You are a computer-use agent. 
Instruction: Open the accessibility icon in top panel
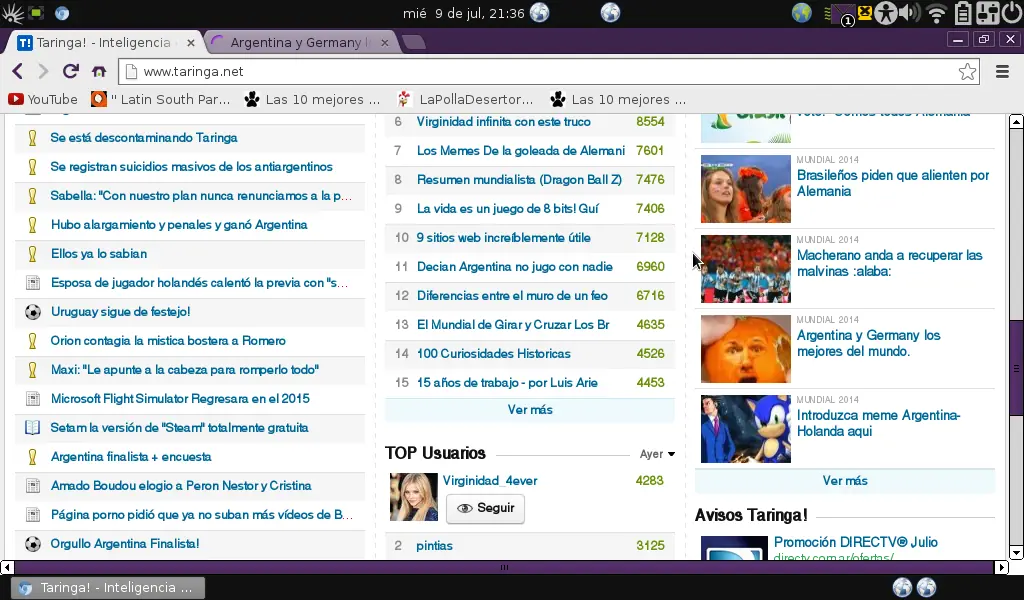pos(886,13)
